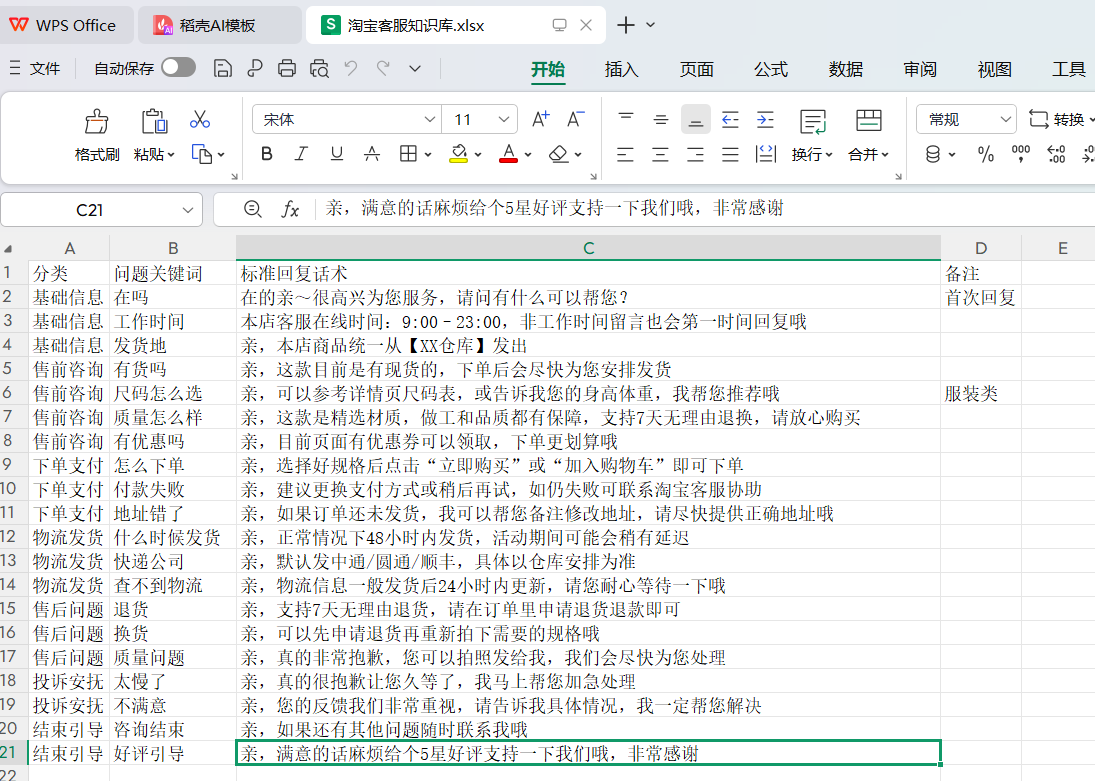Image resolution: width=1095 pixels, height=781 pixels.
Task: Apply Underline formatting
Action: [337, 154]
